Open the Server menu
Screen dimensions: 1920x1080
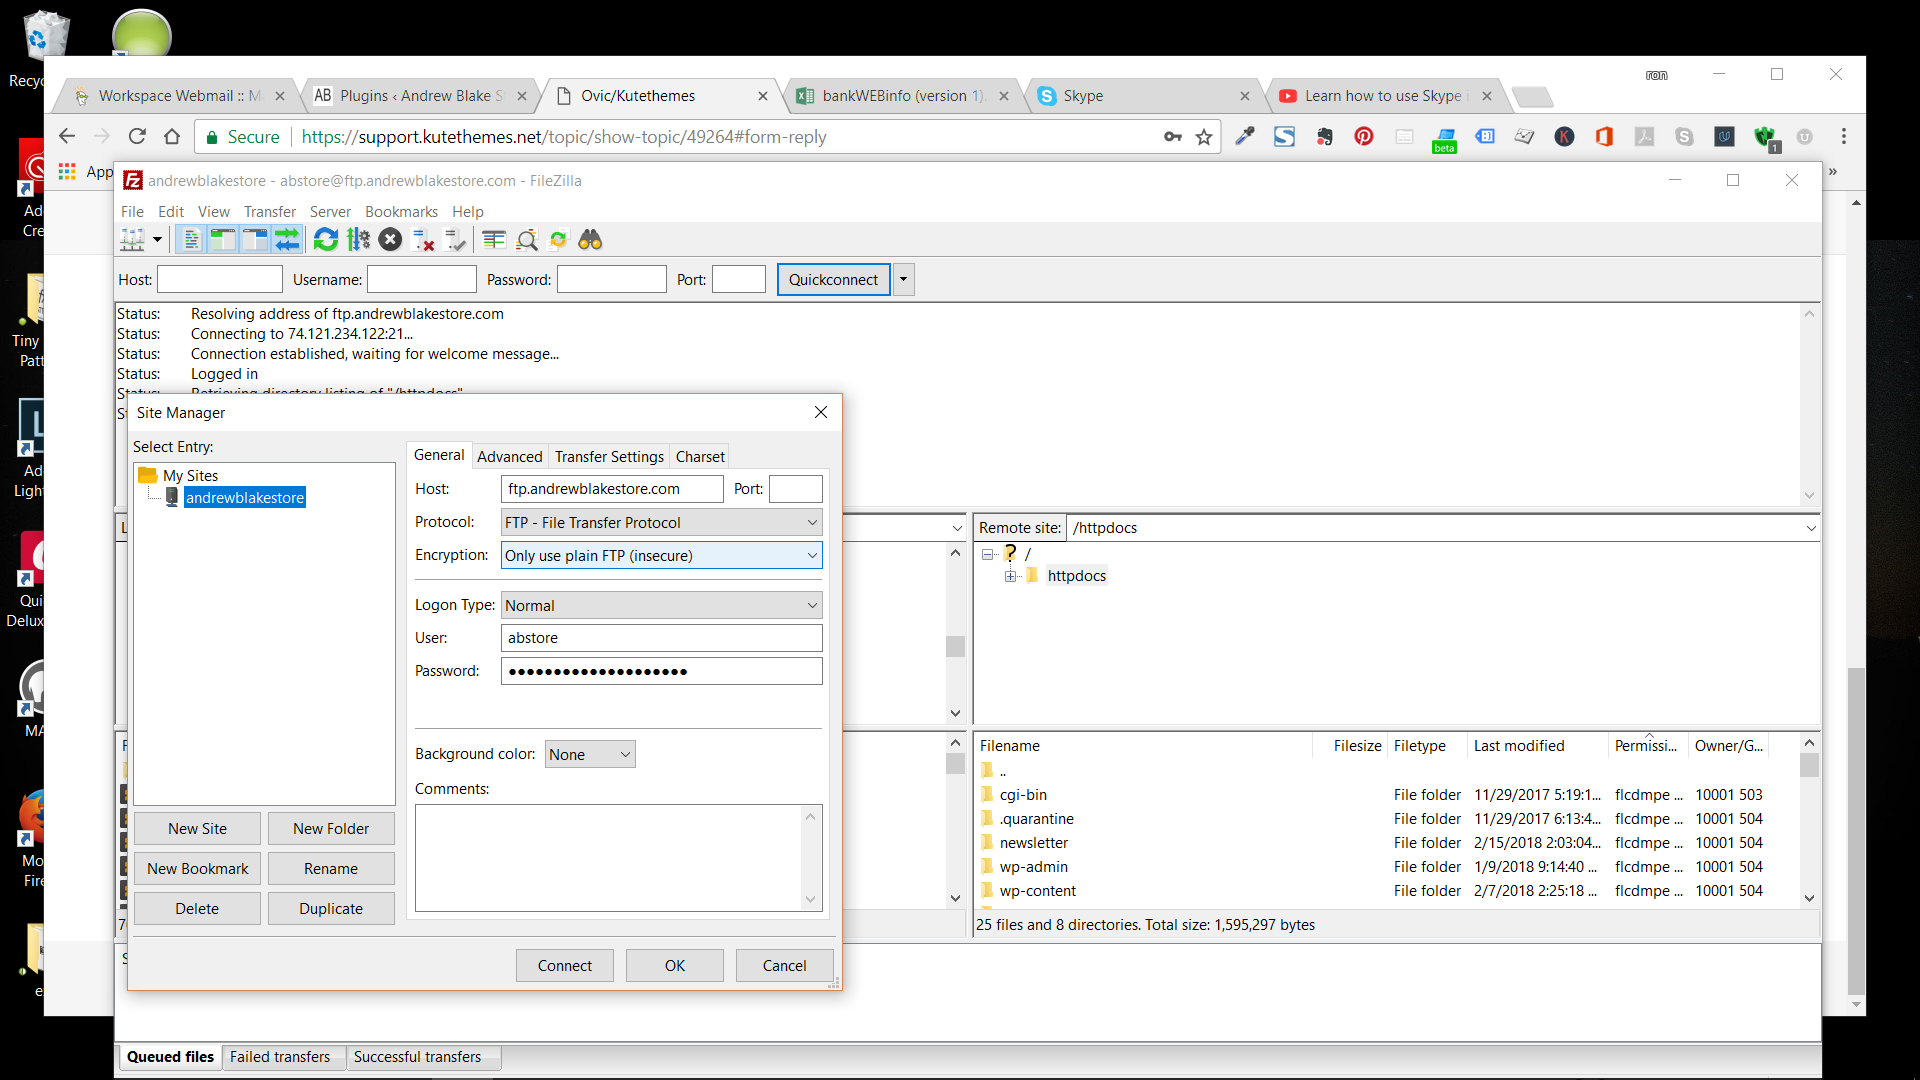point(330,212)
